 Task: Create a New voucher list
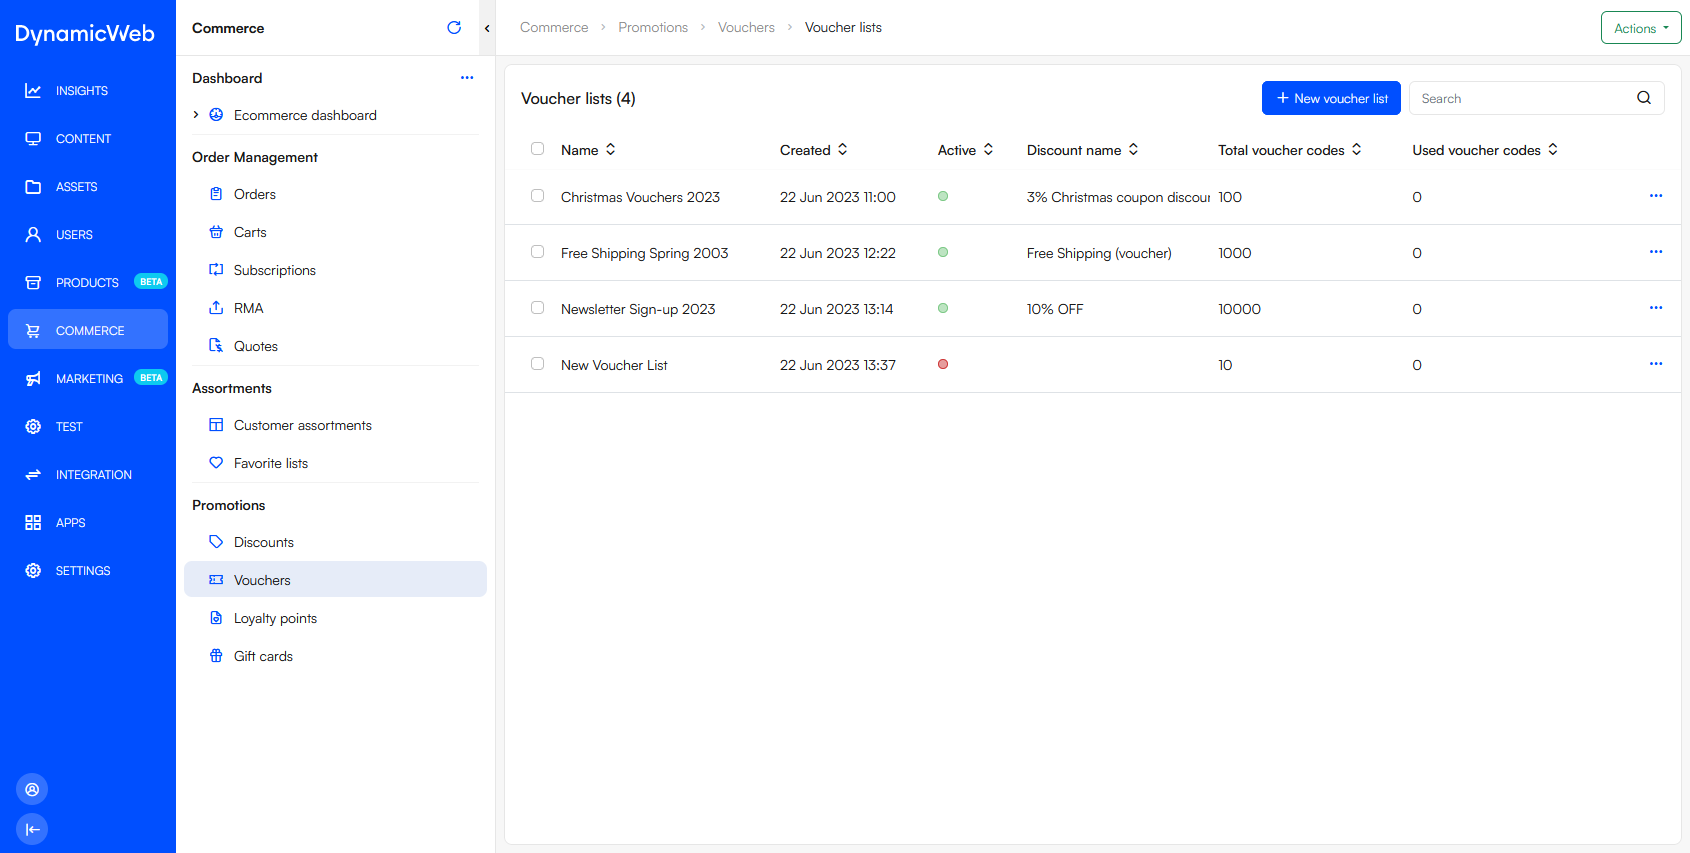click(x=1331, y=98)
